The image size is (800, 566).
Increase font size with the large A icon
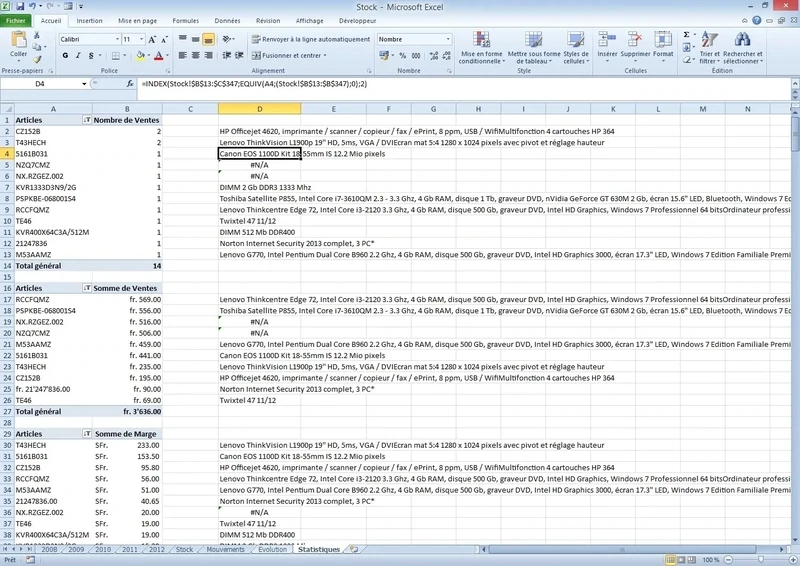click(152, 39)
